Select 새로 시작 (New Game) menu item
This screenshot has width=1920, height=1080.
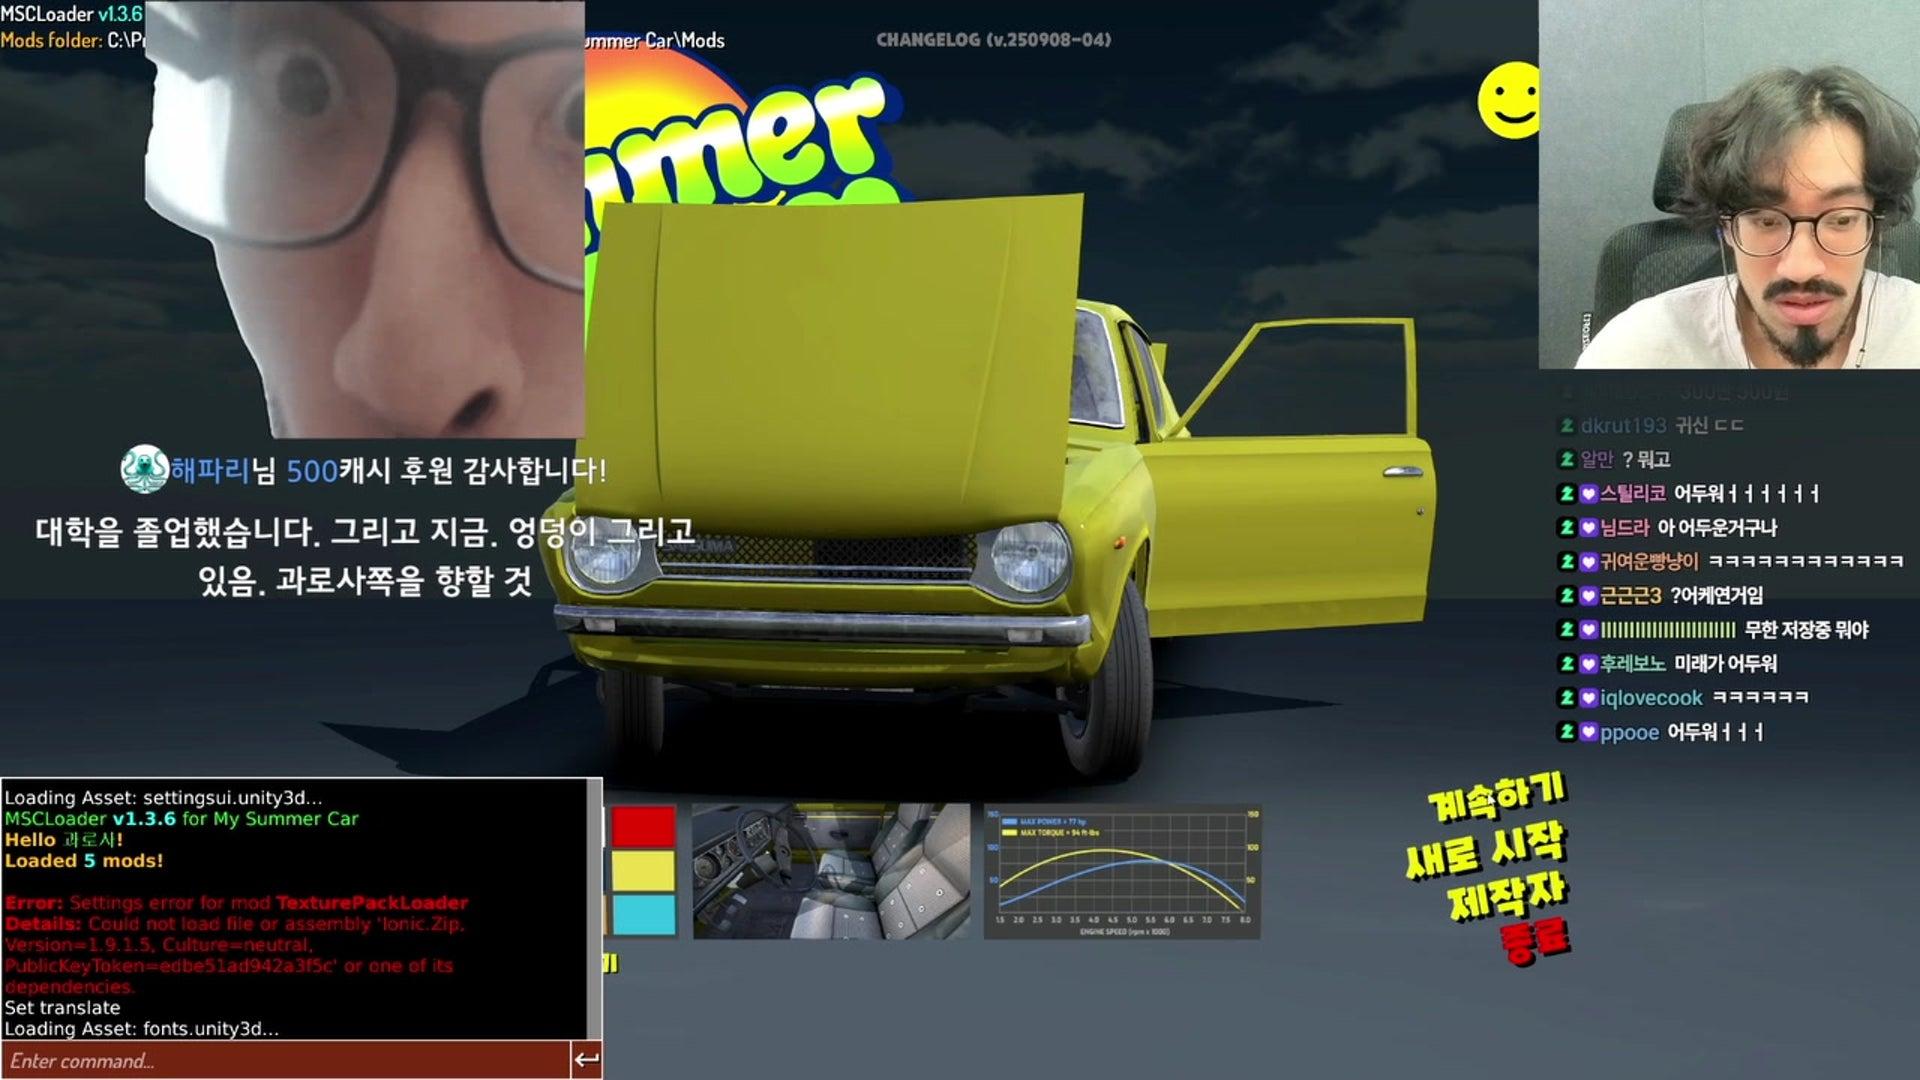[1485, 850]
